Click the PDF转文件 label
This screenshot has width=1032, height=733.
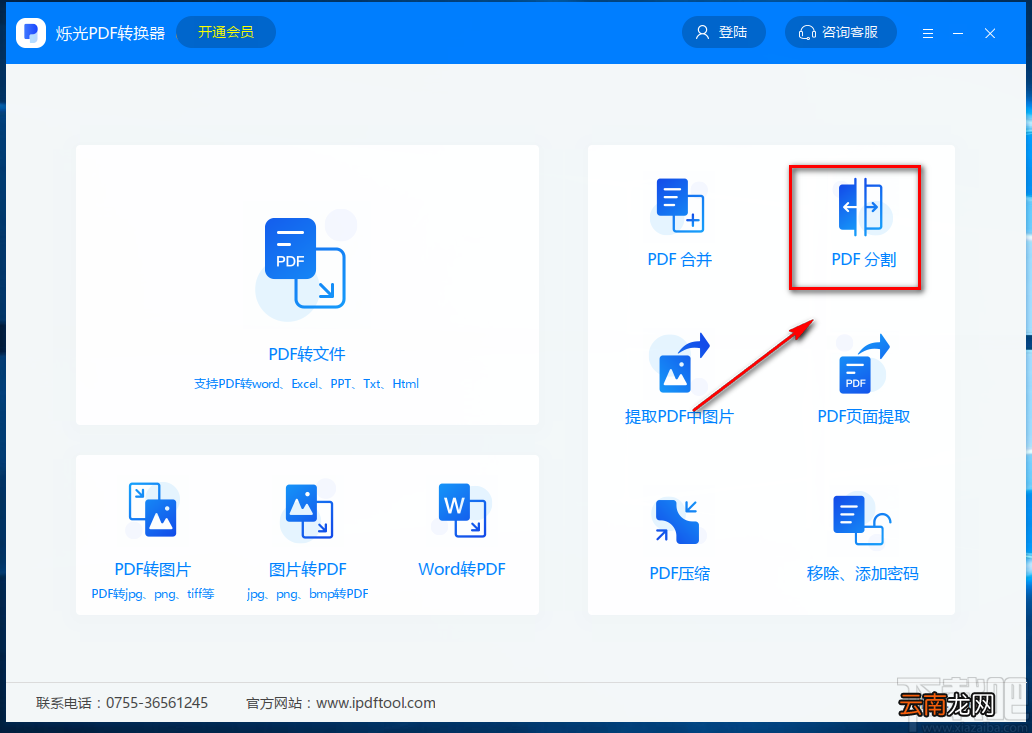[307, 354]
